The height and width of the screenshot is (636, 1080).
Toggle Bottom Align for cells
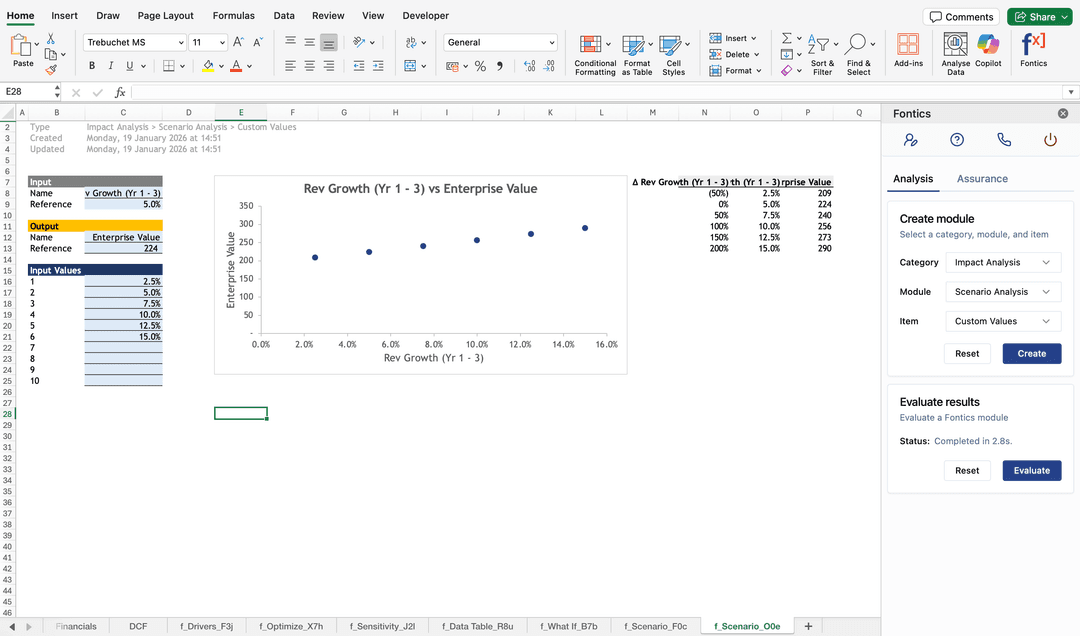pyautogui.click(x=329, y=42)
